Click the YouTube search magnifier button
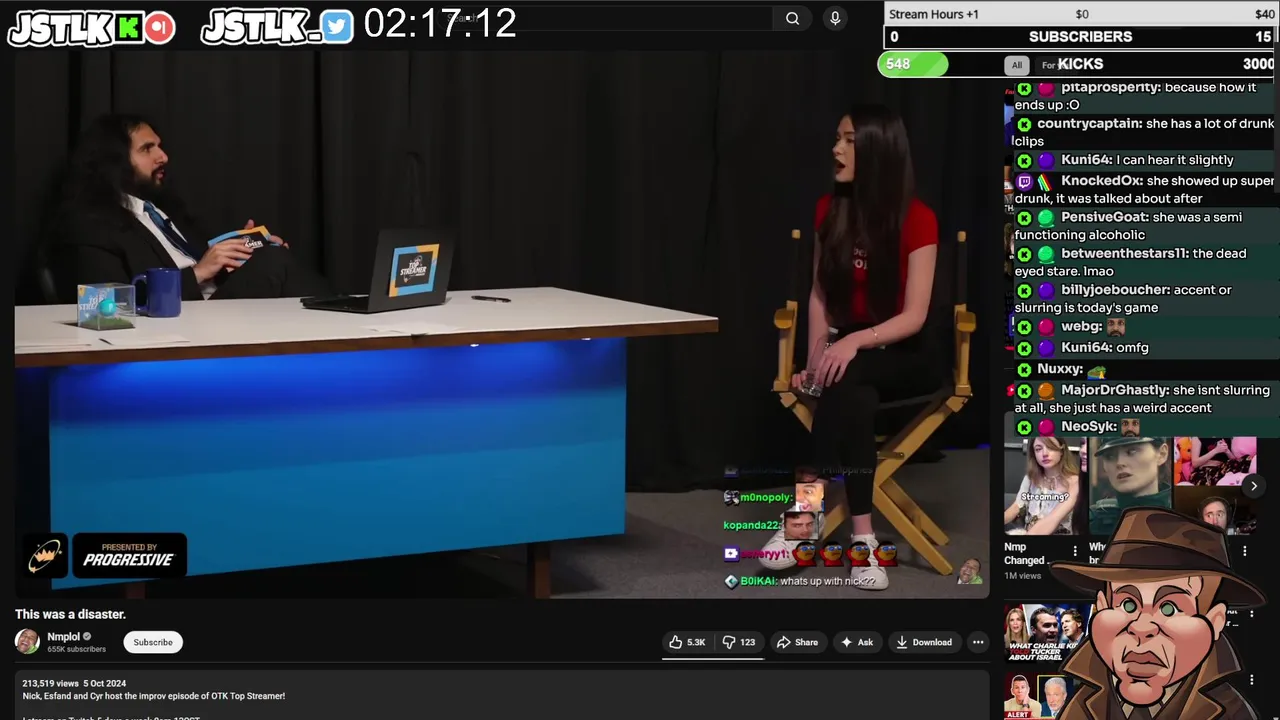1280x720 pixels. click(x=792, y=18)
